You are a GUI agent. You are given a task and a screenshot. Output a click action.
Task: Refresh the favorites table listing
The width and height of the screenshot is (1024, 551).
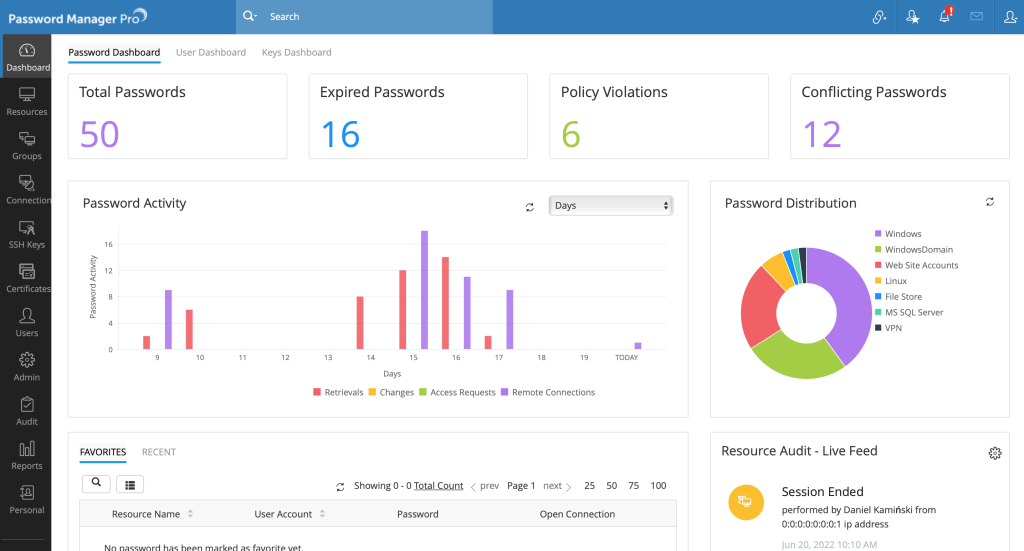click(340, 487)
